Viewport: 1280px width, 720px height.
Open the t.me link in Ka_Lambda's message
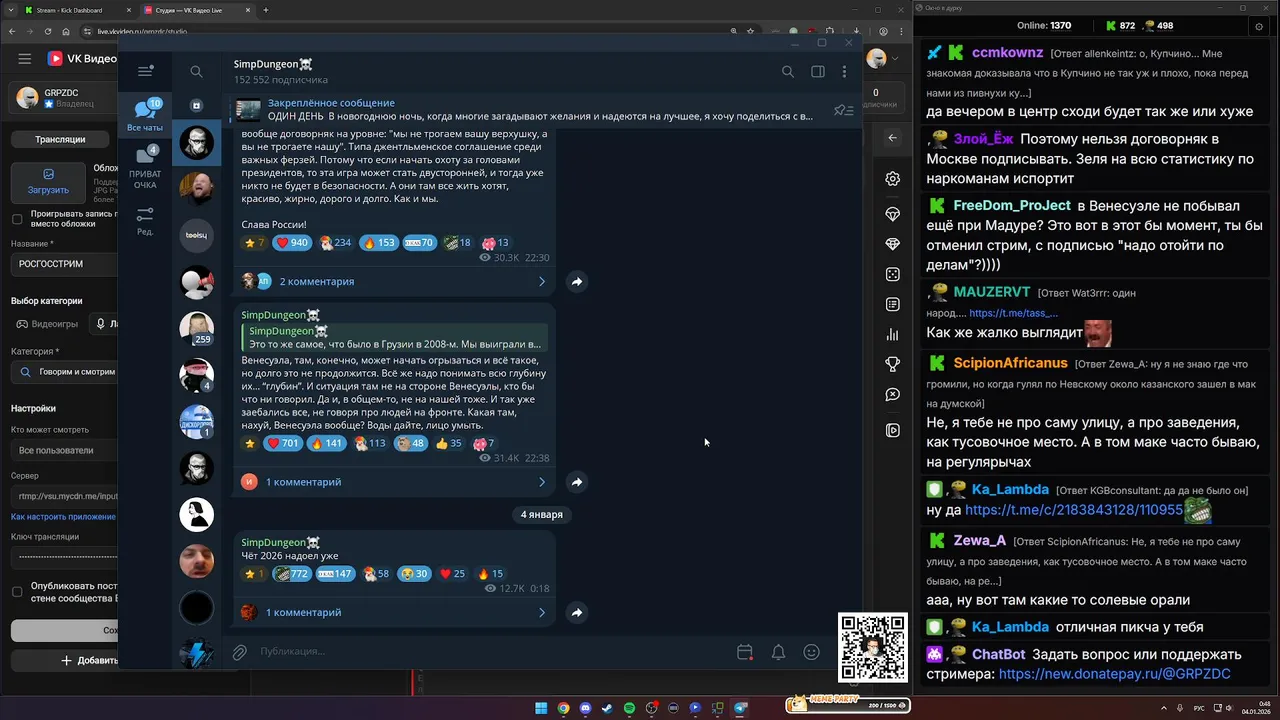tap(1074, 510)
